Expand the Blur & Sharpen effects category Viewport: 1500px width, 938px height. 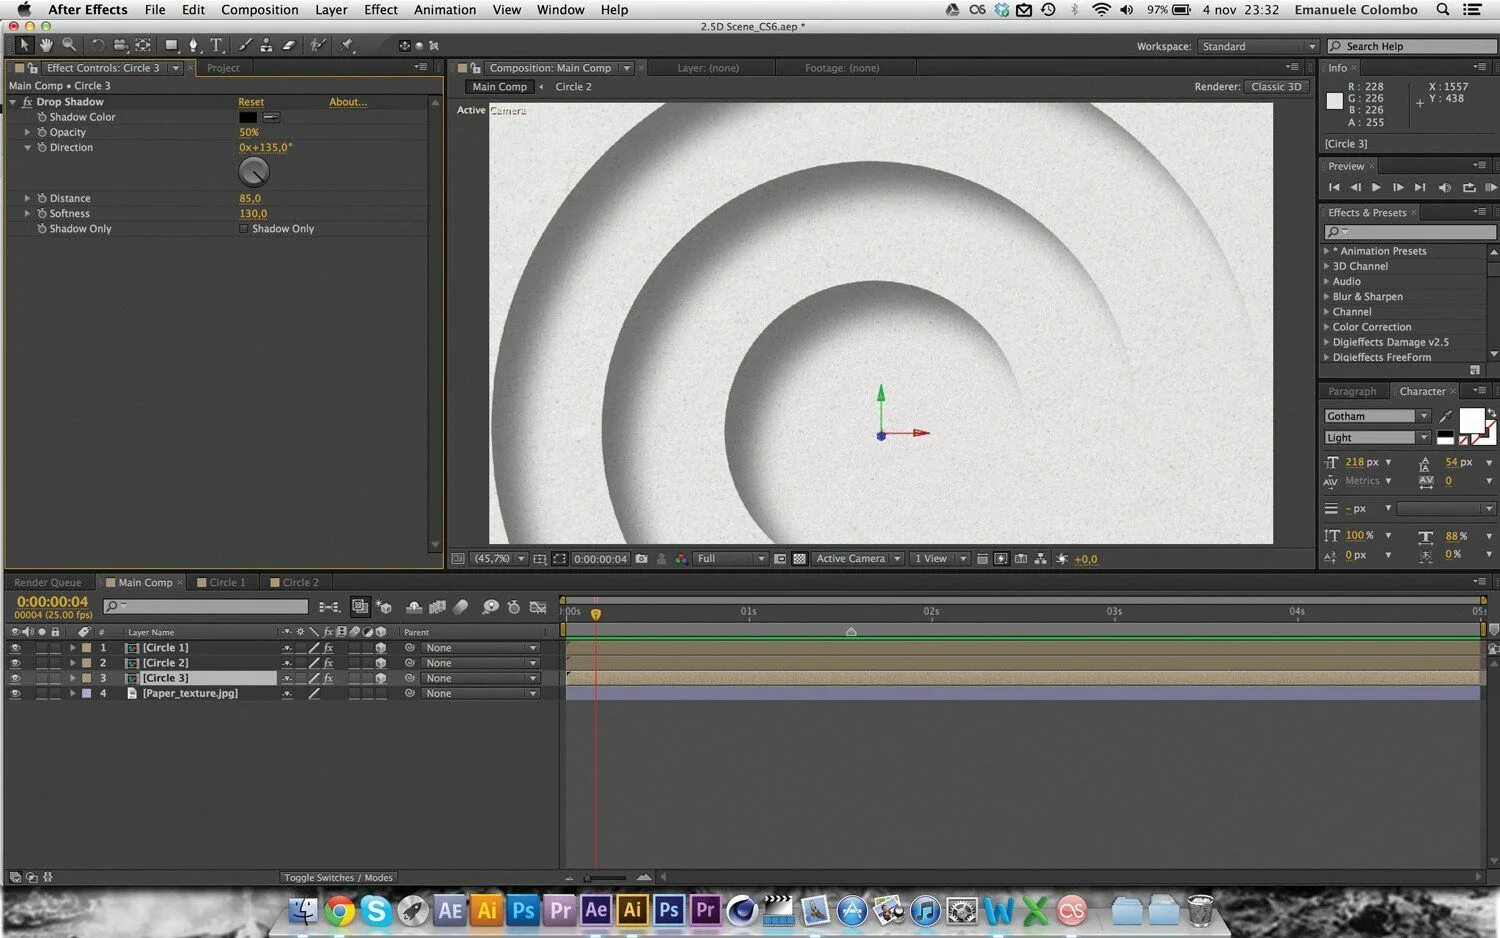[1327, 297]
